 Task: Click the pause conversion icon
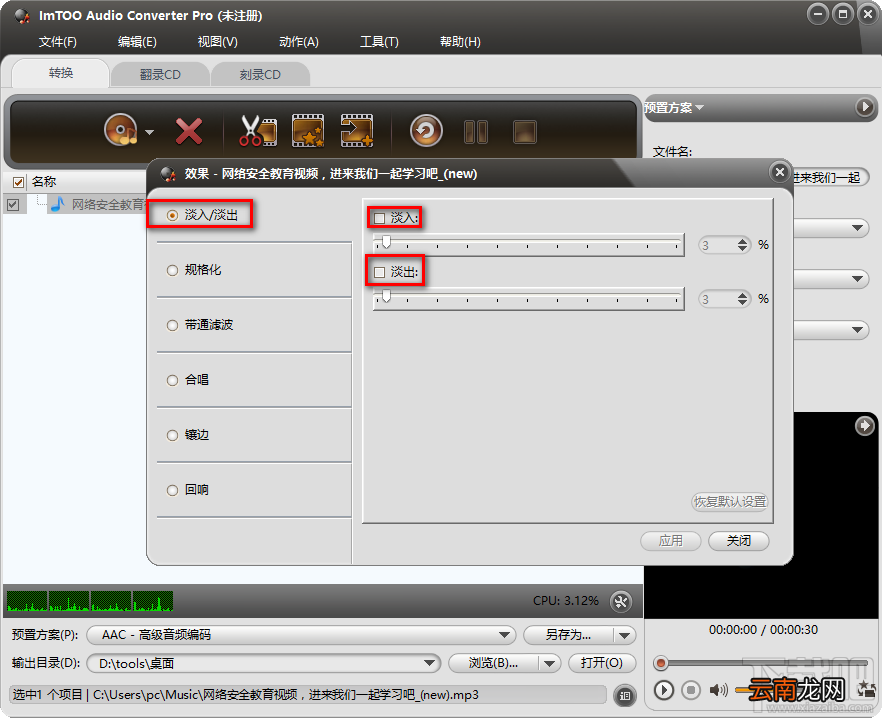point(476,132)
